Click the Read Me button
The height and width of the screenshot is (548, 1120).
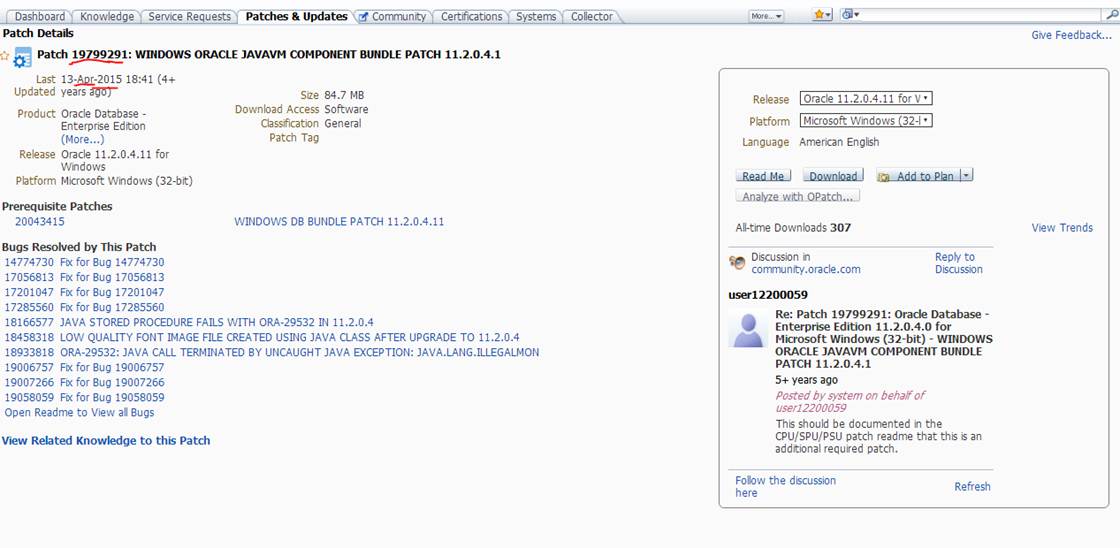click(763, 176)
